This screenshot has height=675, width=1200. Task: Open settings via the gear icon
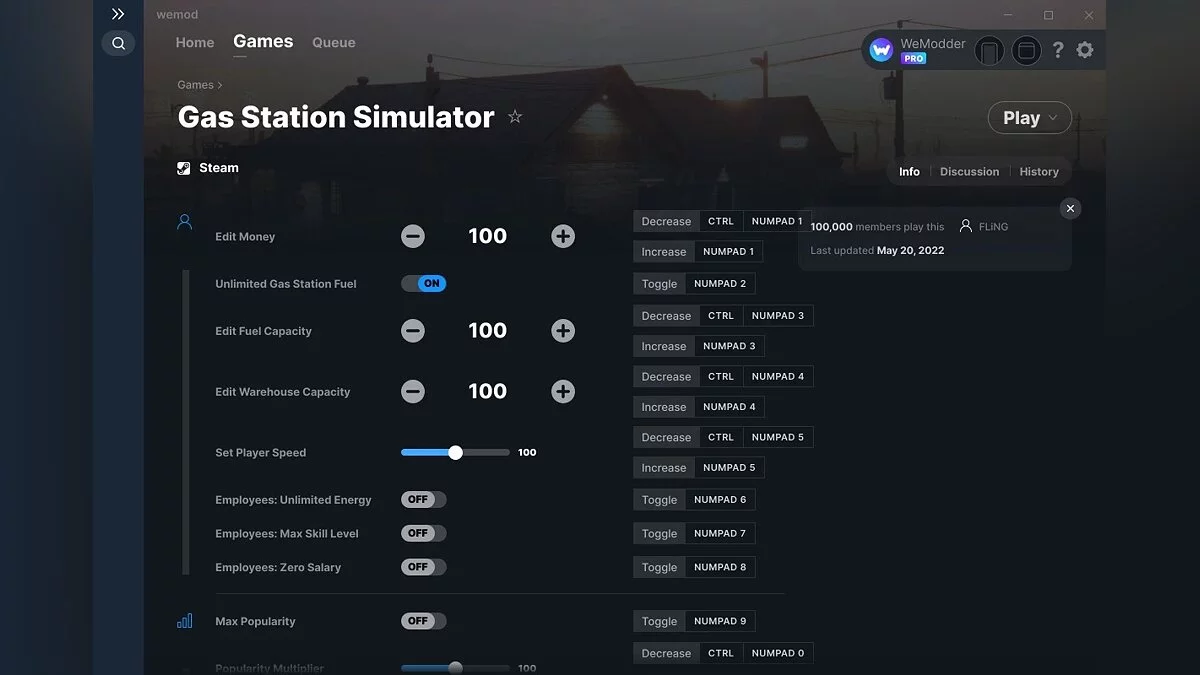click(x=1085, y=49)
